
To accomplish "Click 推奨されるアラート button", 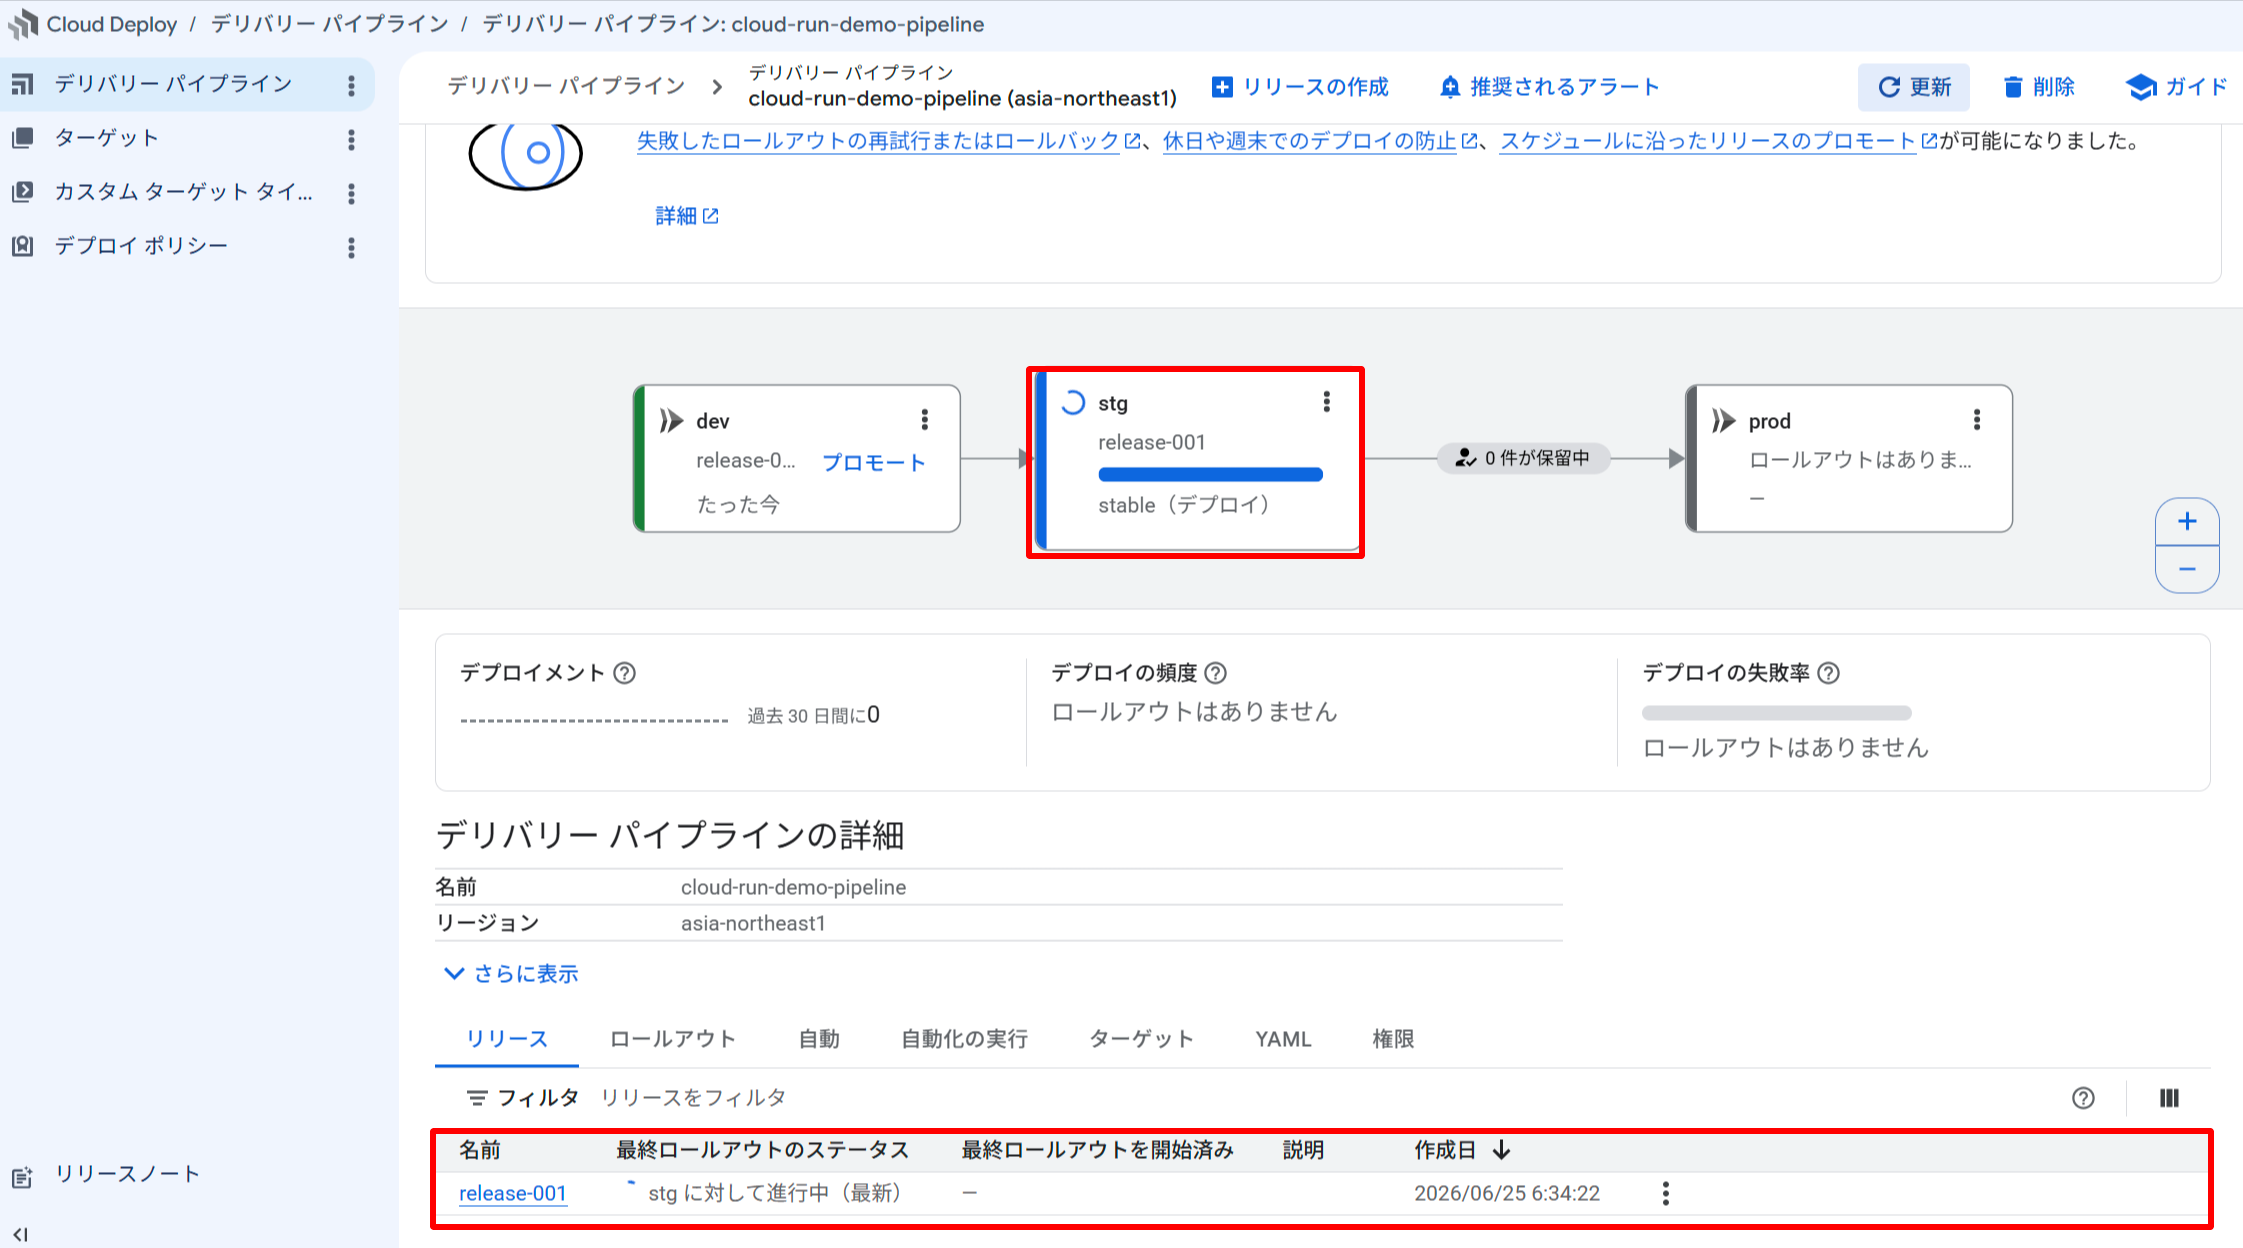I will (x=1549, y=87).
